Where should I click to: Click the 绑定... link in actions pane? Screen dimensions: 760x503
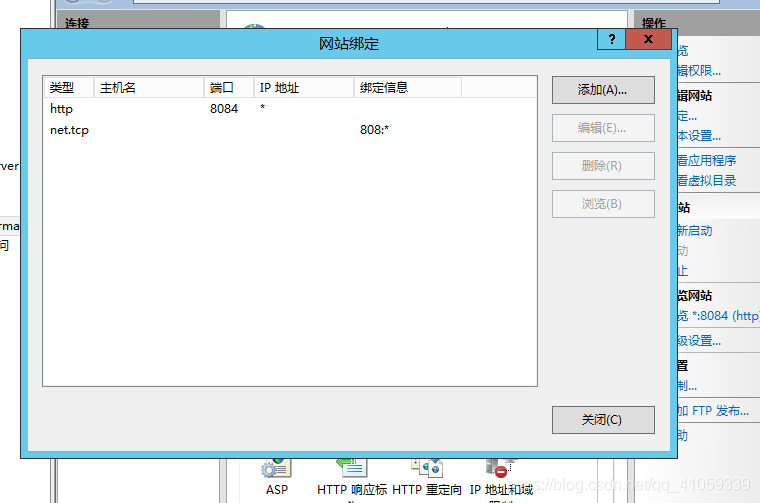pyautogui.click(x=687, y=116)
